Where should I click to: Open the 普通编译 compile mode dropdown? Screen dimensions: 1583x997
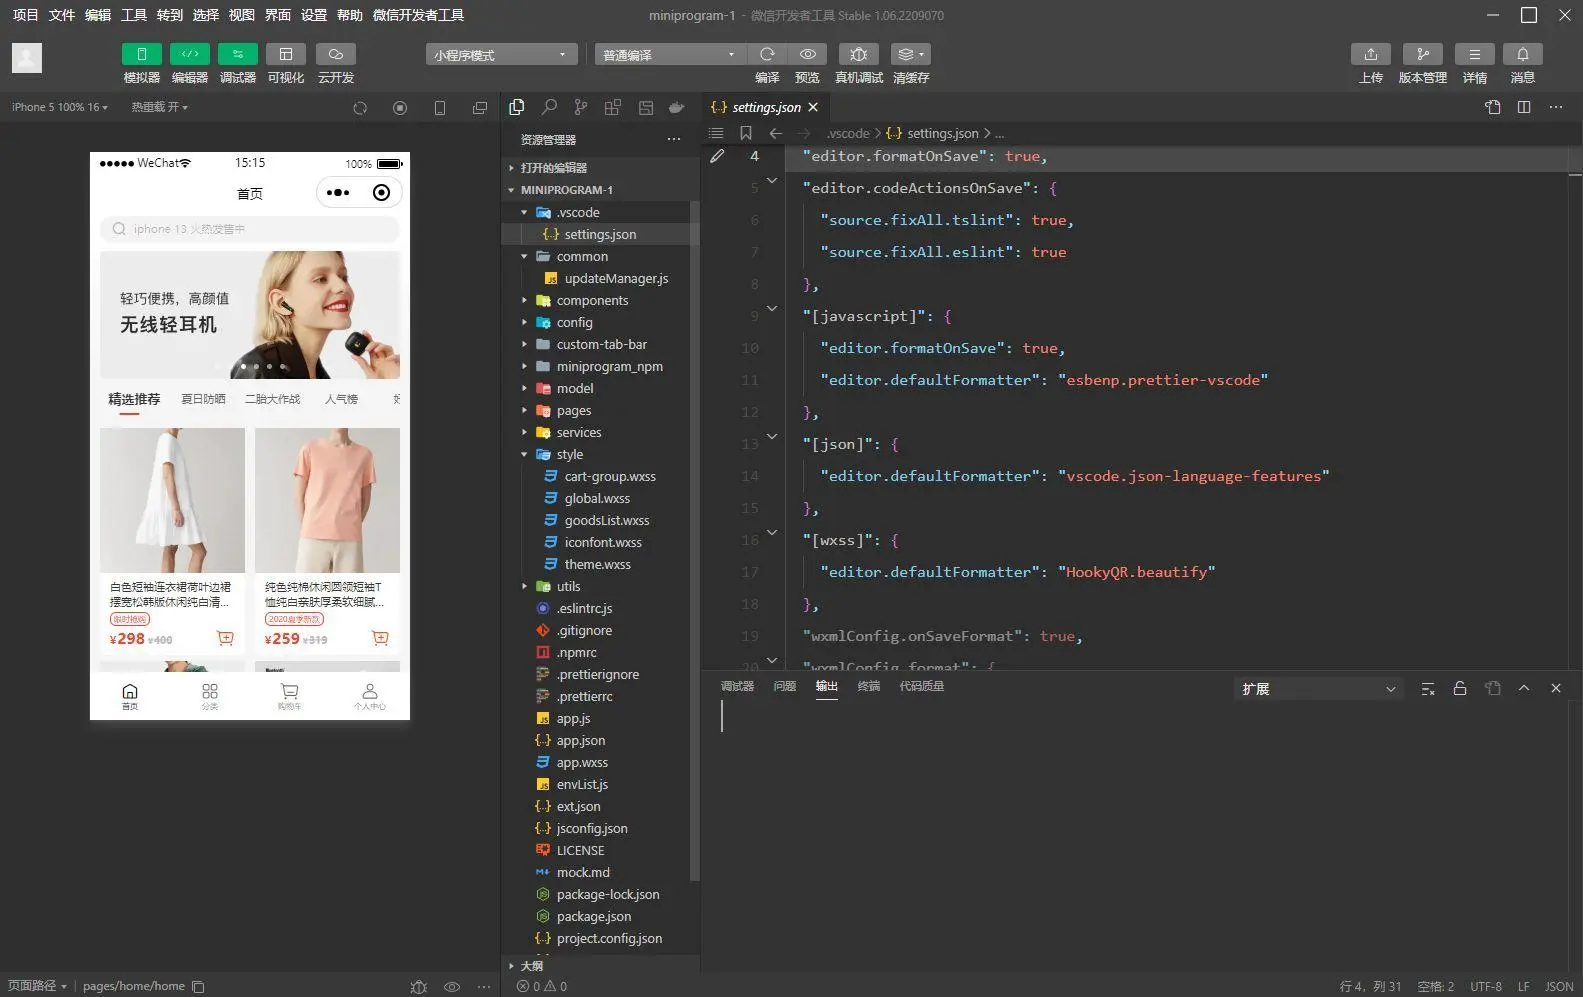click(669, 55)
